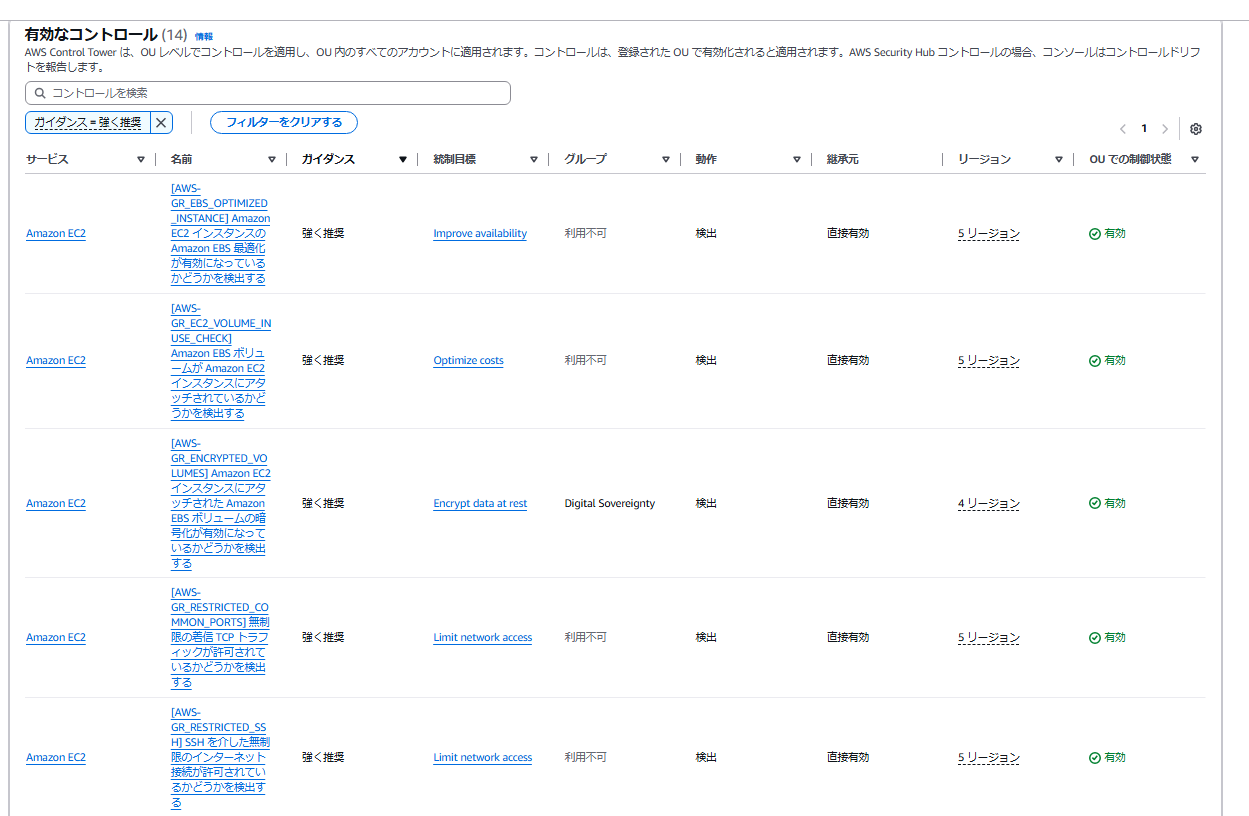Image resolution: width=1249 pixels, height=816 pixels.
Task: Open the table preferences gear icon
Action: pos(1196,129)
